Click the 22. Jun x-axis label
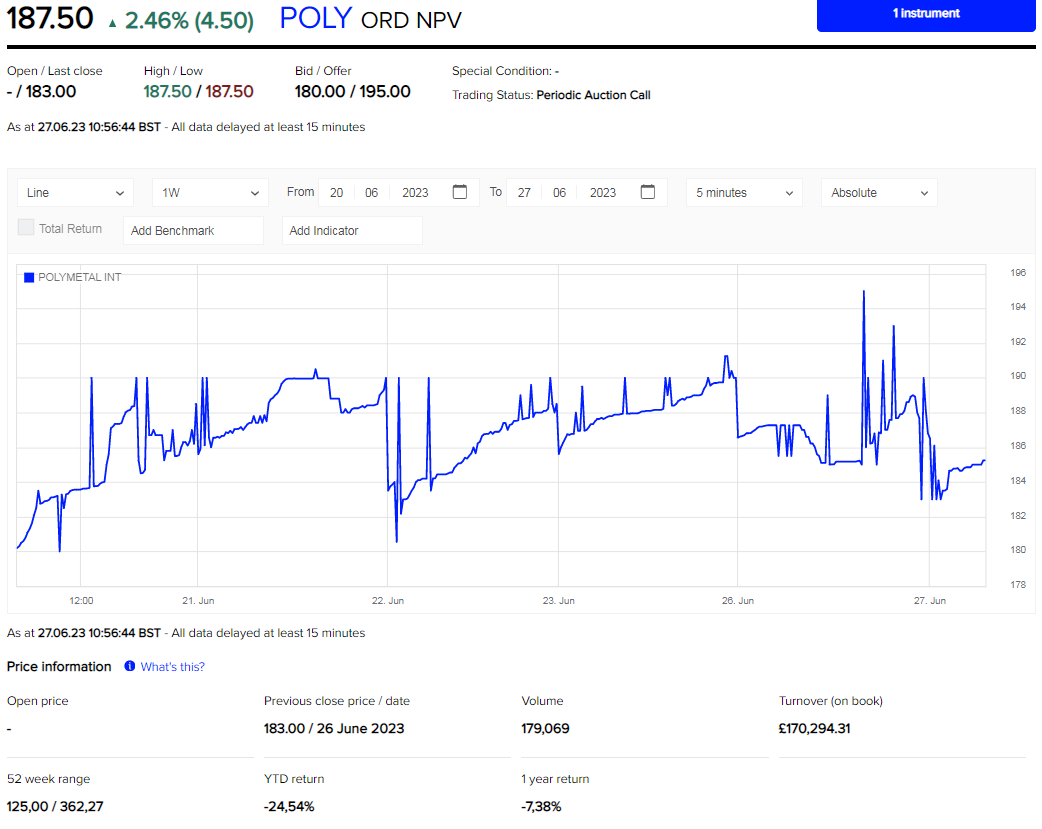 point(387,600)
